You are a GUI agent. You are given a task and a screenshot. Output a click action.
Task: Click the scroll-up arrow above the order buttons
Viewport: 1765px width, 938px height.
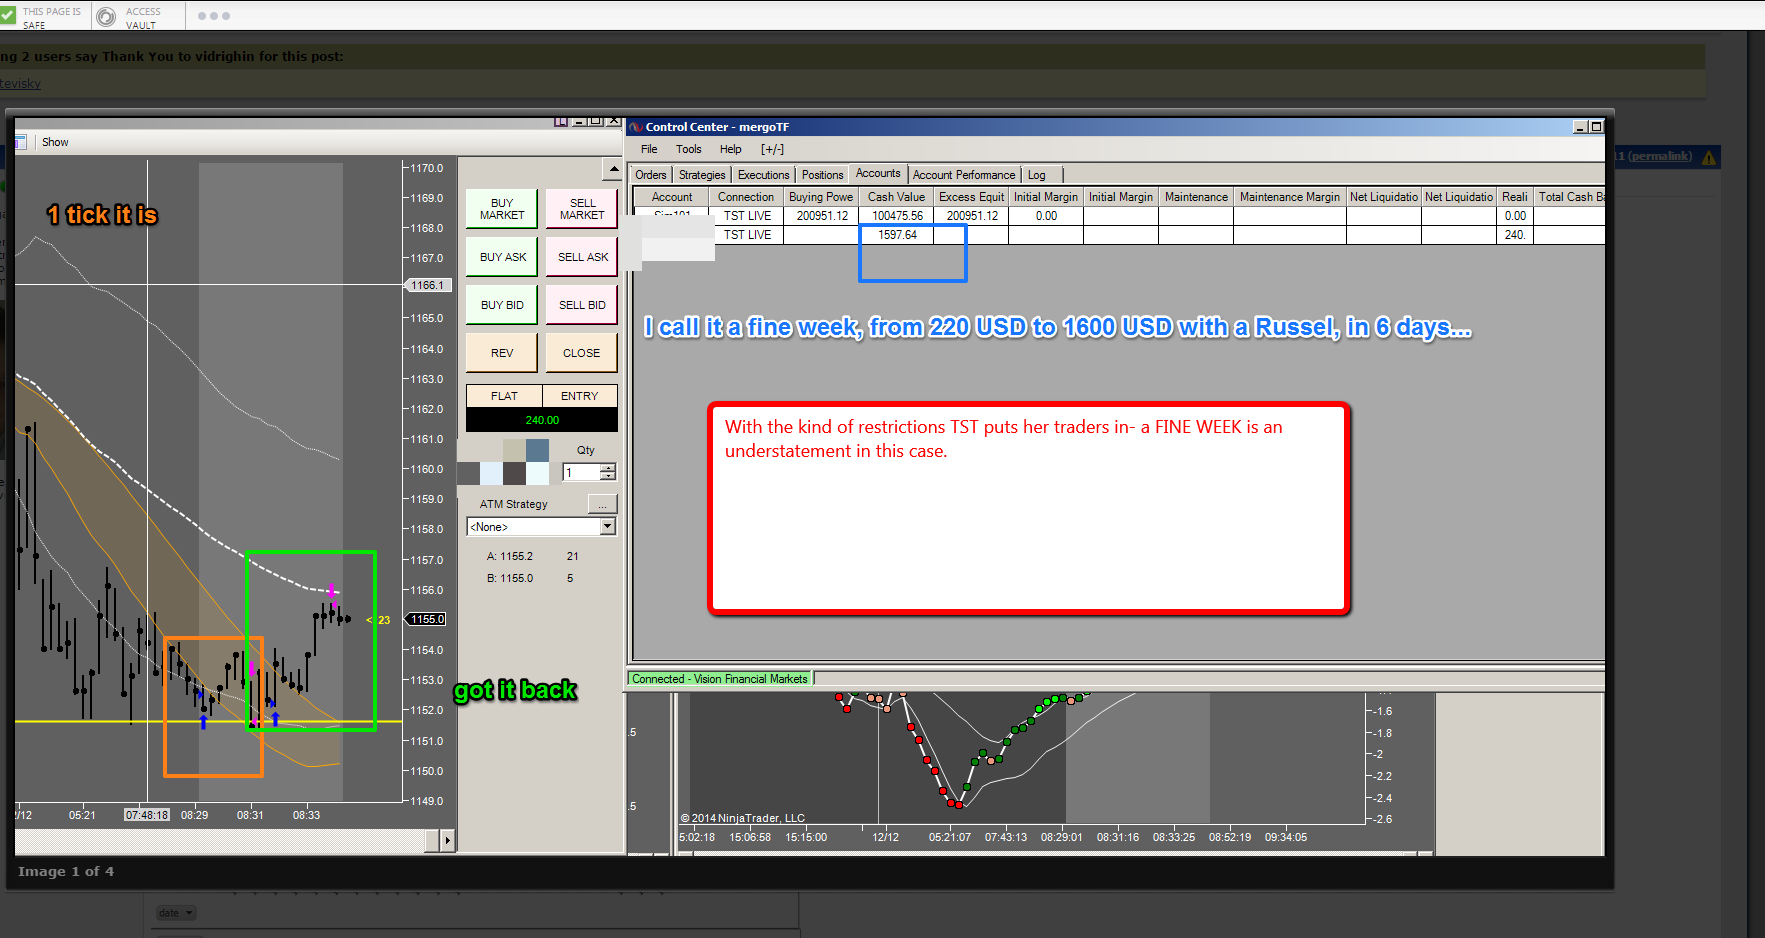[614, 168]
